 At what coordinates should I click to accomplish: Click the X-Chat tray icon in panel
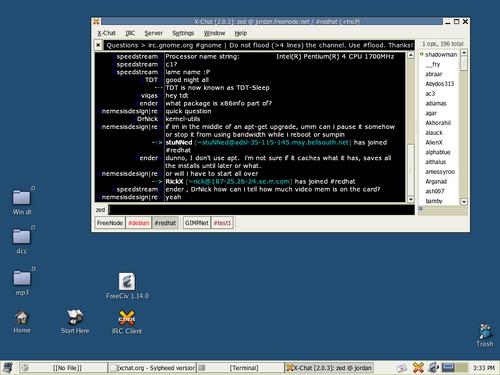[418, 368]
